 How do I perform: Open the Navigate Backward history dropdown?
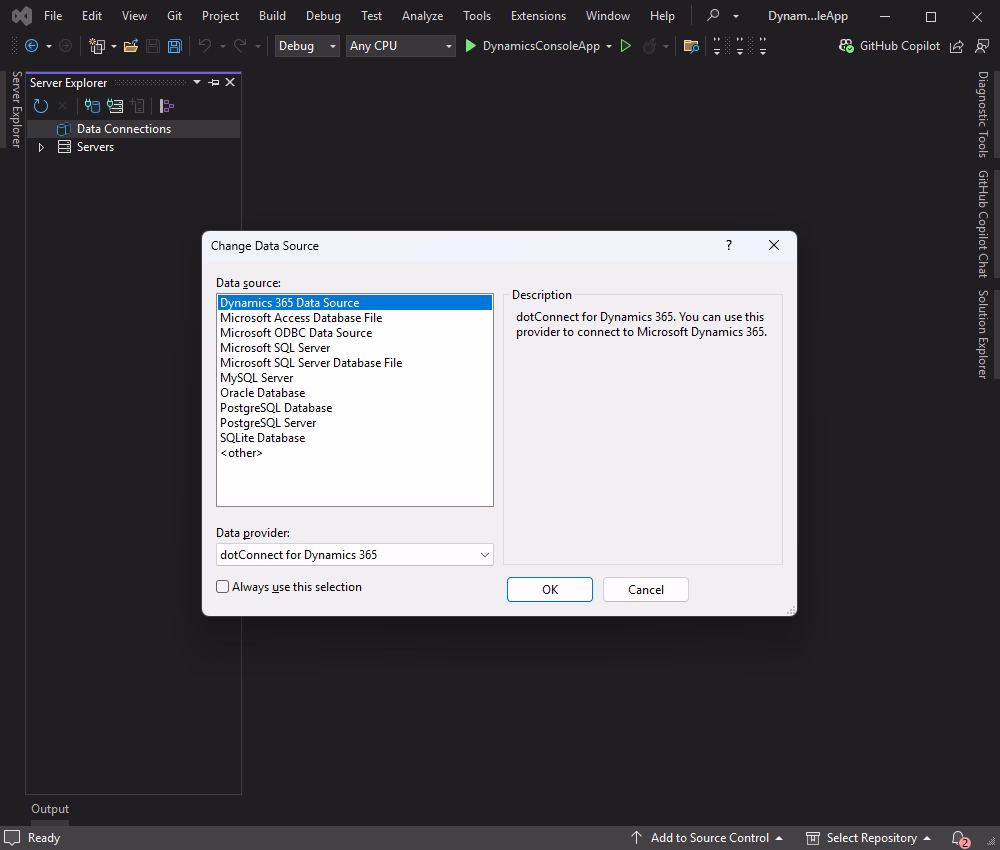point(48,47)
